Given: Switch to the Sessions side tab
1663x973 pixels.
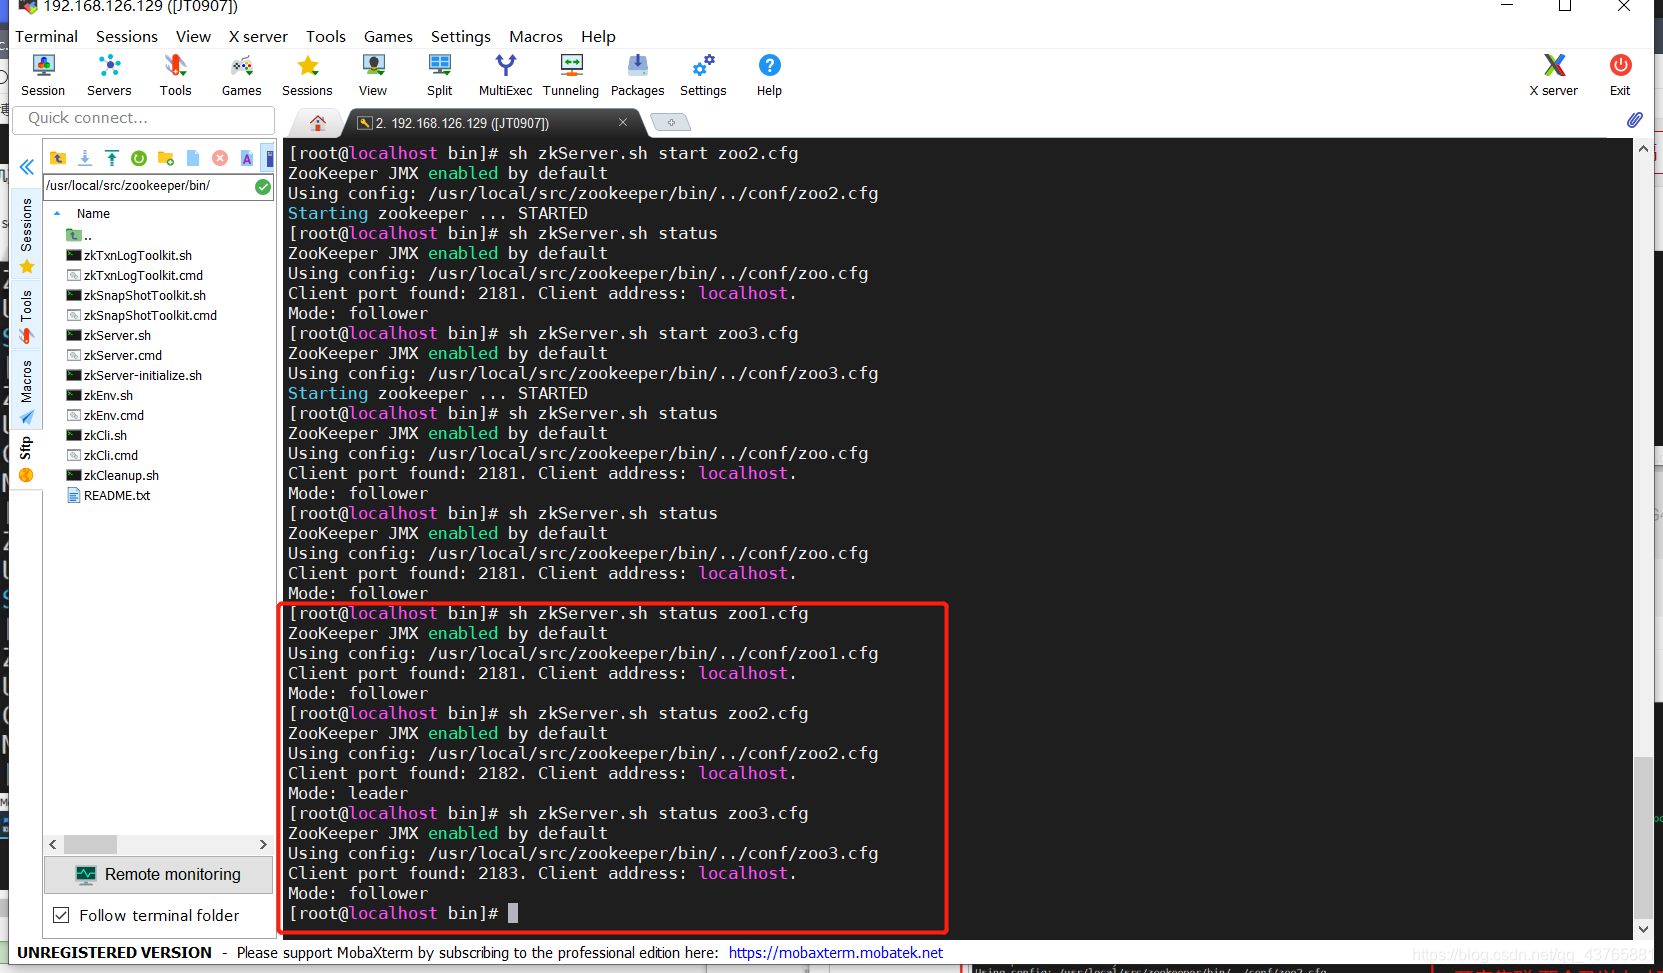Looking at the screenshot, I should (26, 235).
